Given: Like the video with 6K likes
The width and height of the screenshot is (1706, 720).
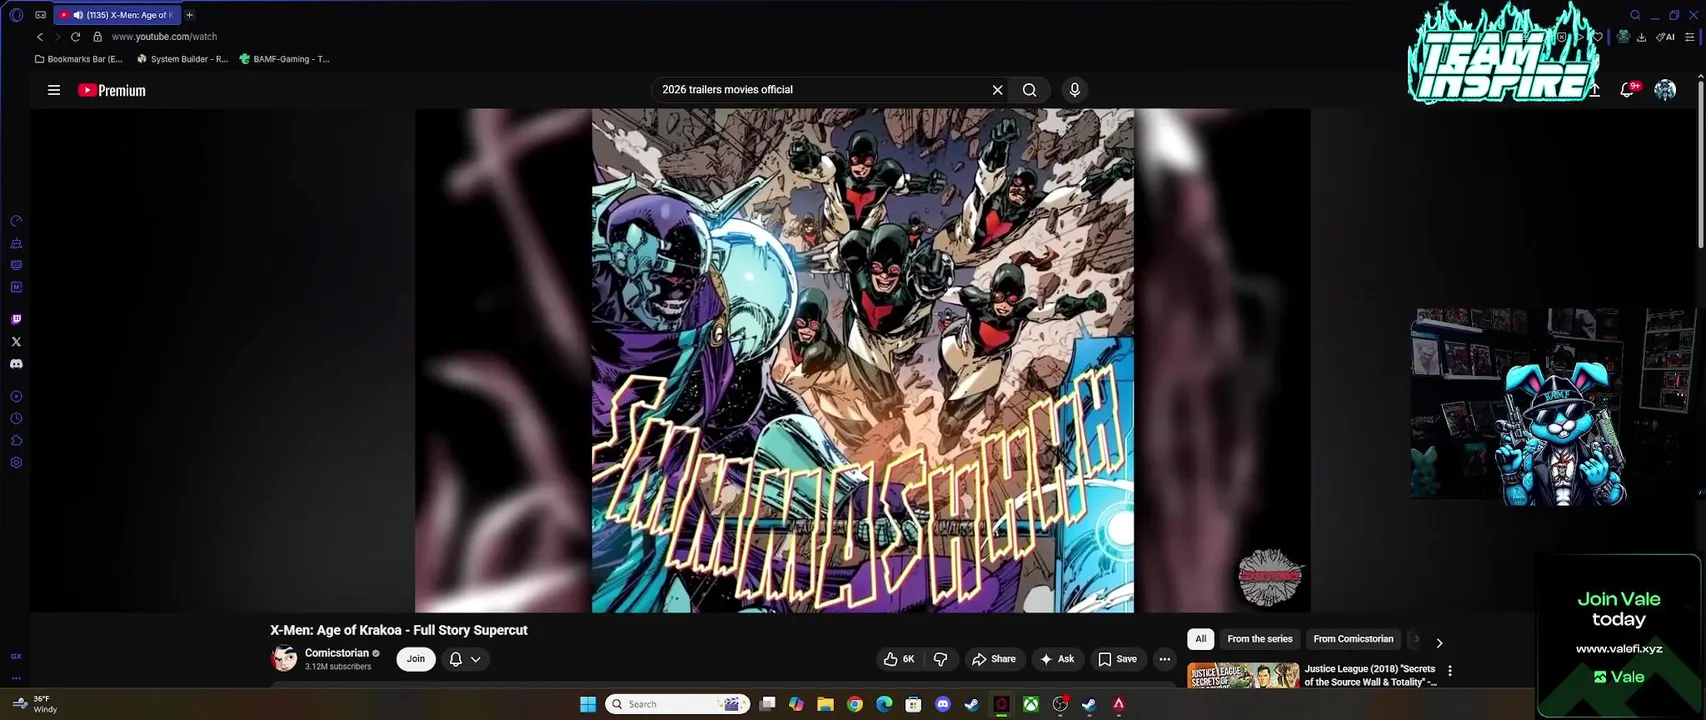Looking at the screenshot, I should click(899, 659).
